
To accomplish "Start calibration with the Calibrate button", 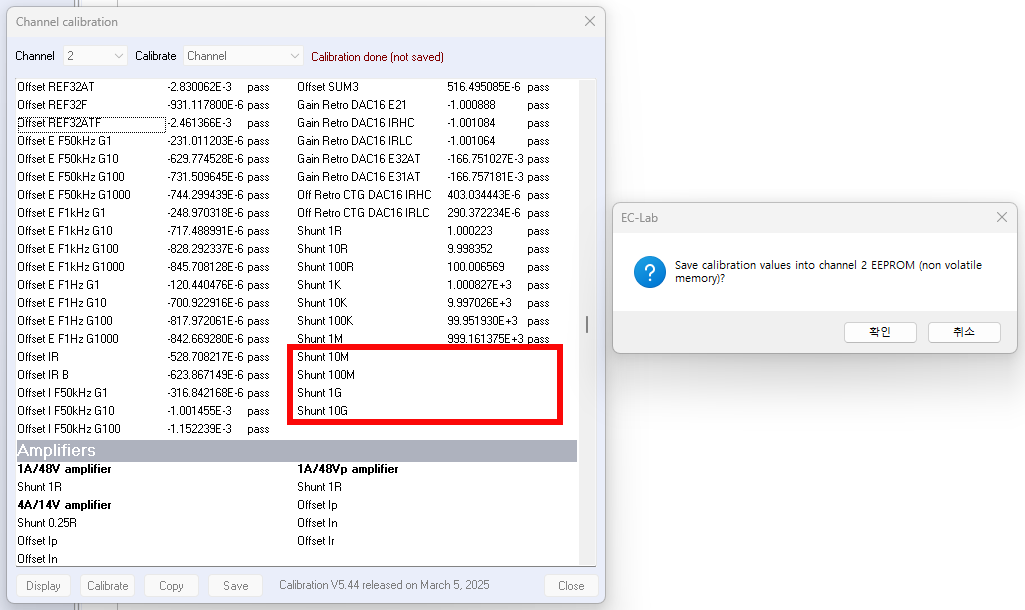I will click(x=107, y=586).
